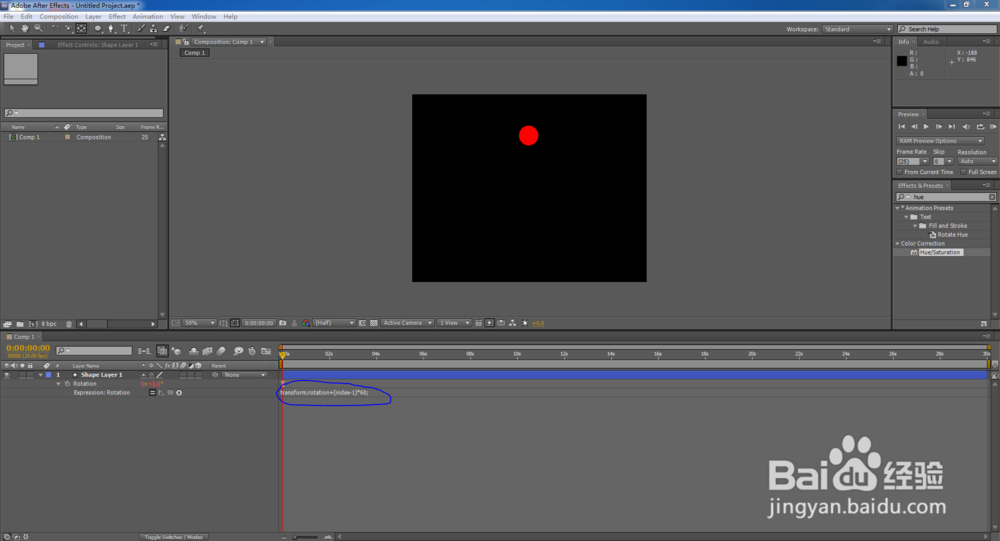Select the Unified Camera tool

click(x=68, y=29)
